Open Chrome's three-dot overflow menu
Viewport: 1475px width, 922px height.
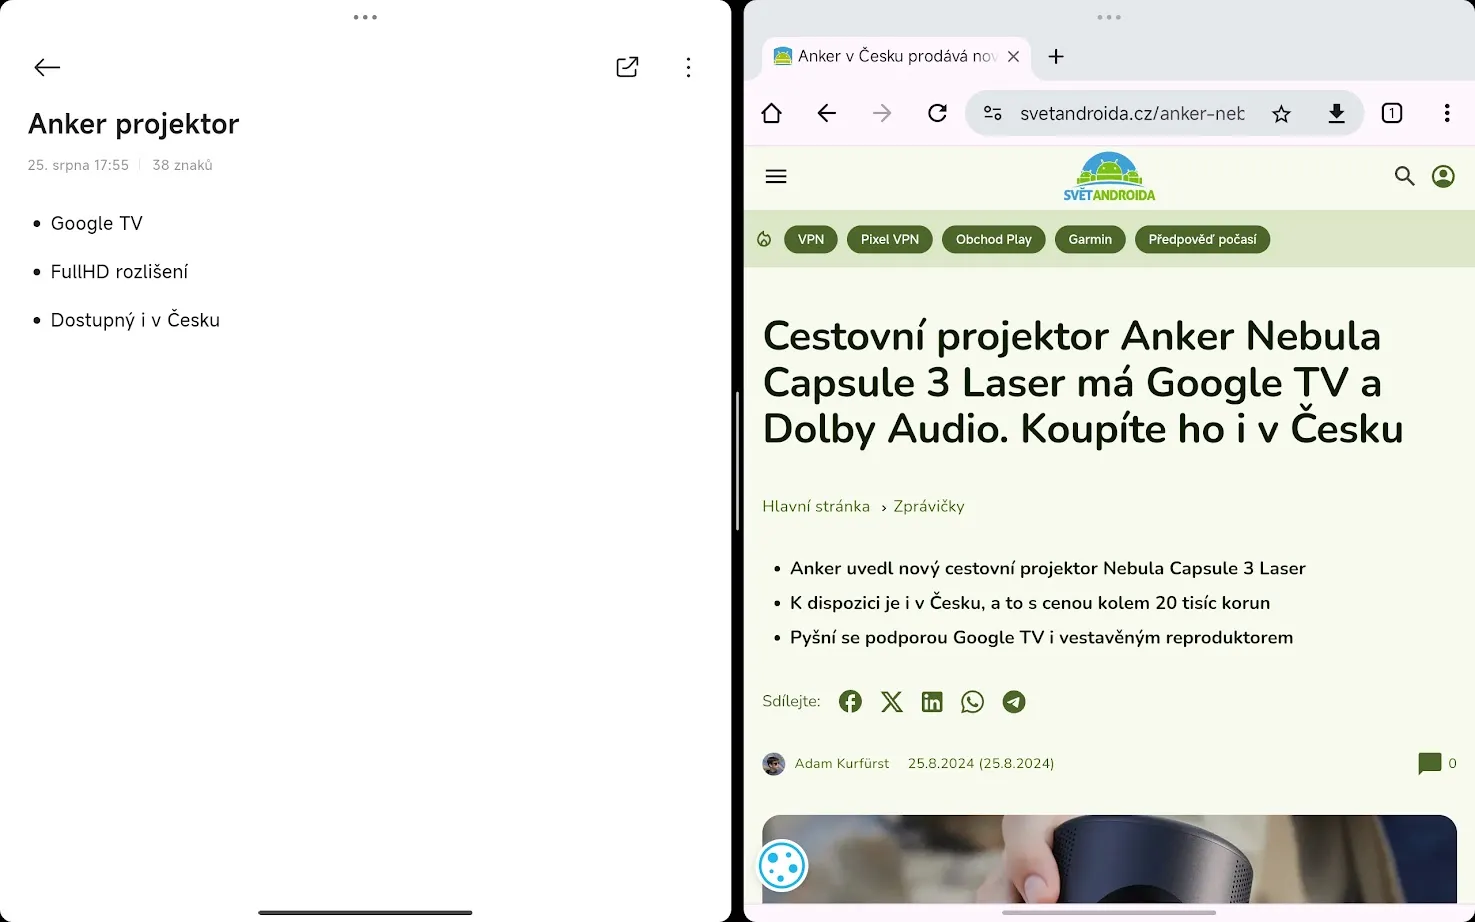click(1446, 113)
